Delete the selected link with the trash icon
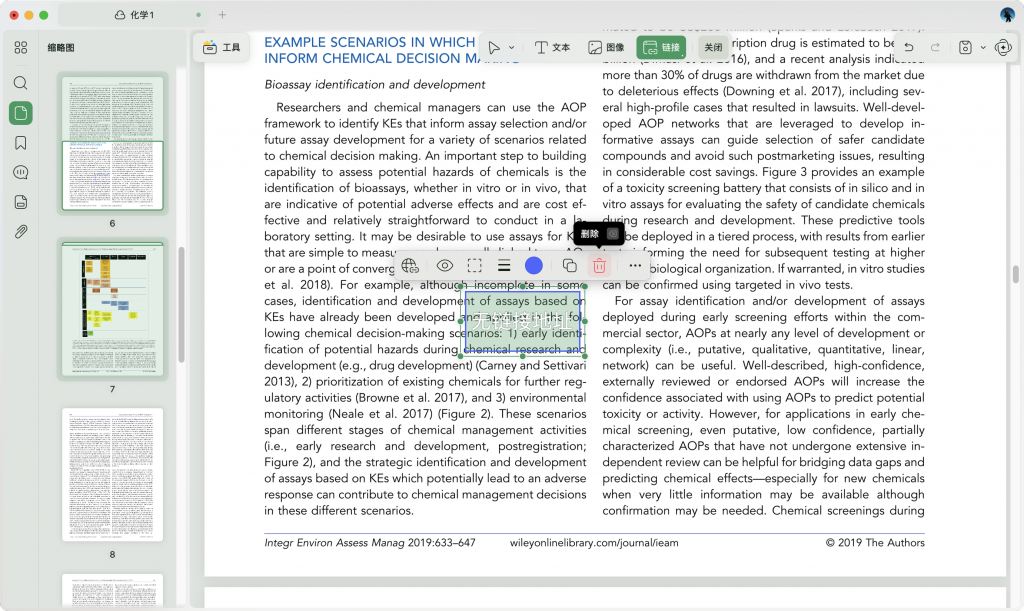This screenshot has height=611, width=1024. 600,266
